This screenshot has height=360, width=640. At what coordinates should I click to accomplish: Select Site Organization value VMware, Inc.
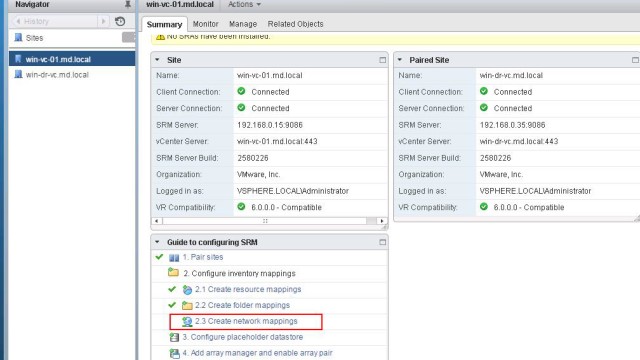click(258, 174)
